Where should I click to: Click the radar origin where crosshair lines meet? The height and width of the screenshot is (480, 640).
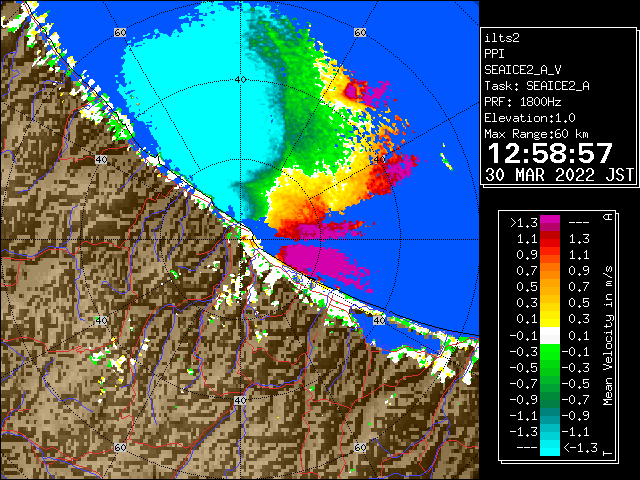point(240,240)
